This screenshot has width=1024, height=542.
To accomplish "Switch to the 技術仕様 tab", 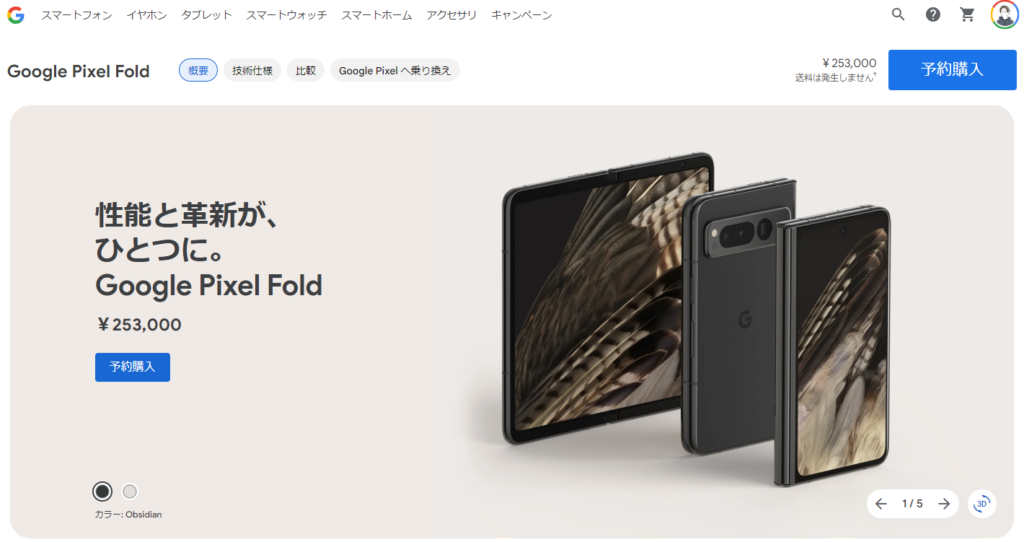I will point(252,71).
